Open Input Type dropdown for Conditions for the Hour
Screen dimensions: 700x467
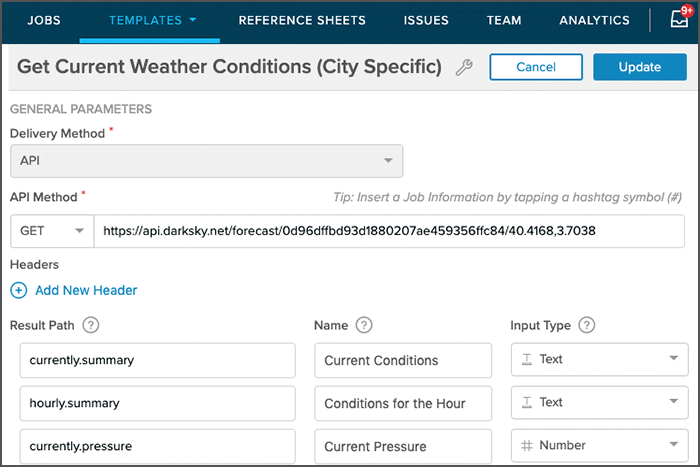coord(599,402)
